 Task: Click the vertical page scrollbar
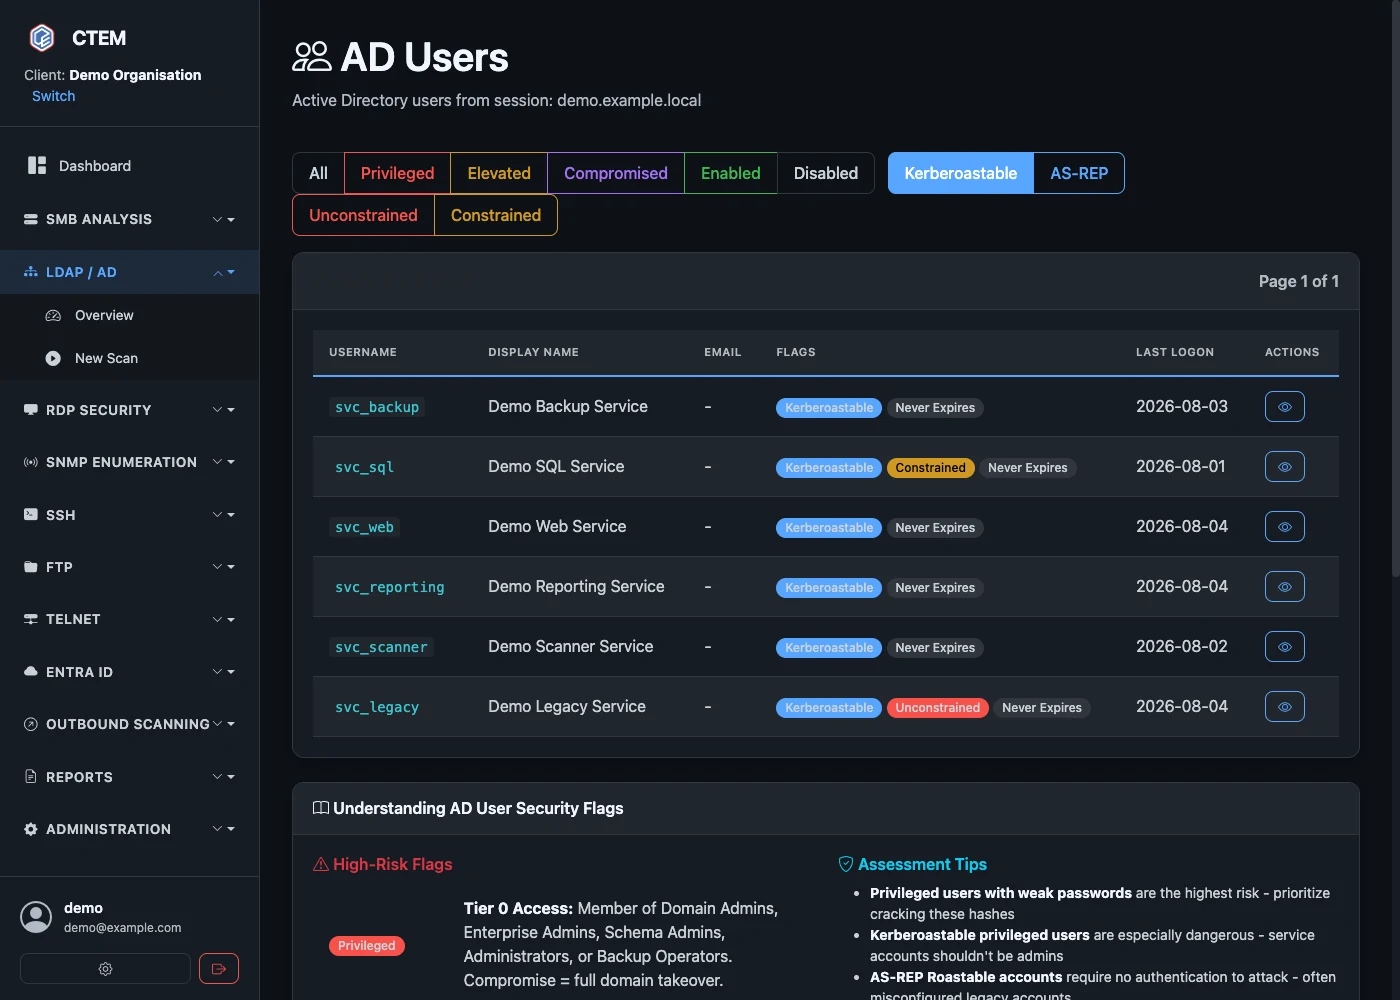(x=1396, y=290)
